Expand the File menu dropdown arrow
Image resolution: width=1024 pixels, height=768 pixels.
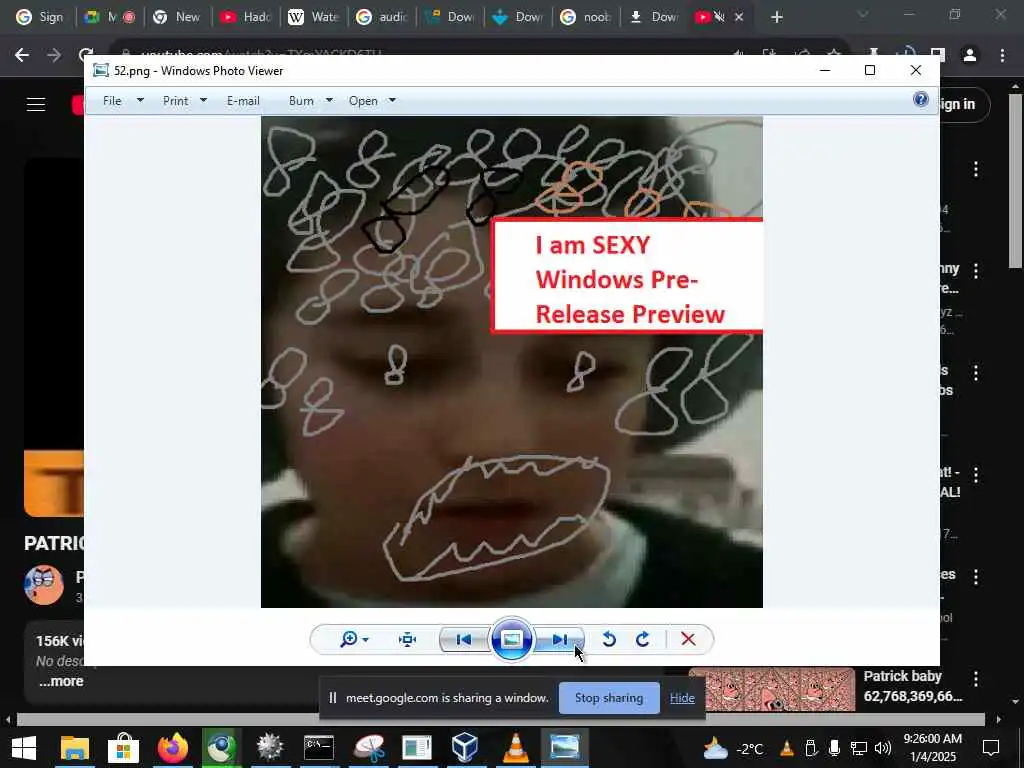(x=140, y=101)
